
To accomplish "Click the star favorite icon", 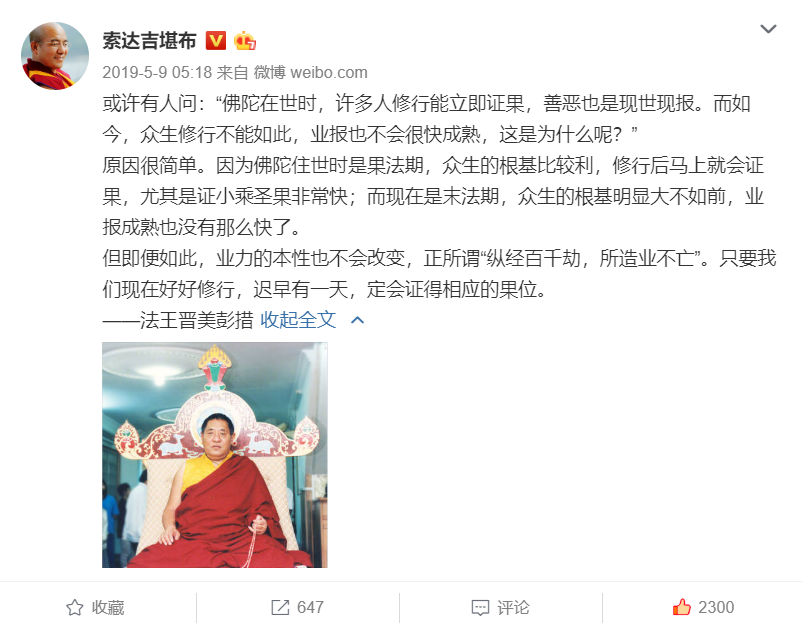I will 75,607.
